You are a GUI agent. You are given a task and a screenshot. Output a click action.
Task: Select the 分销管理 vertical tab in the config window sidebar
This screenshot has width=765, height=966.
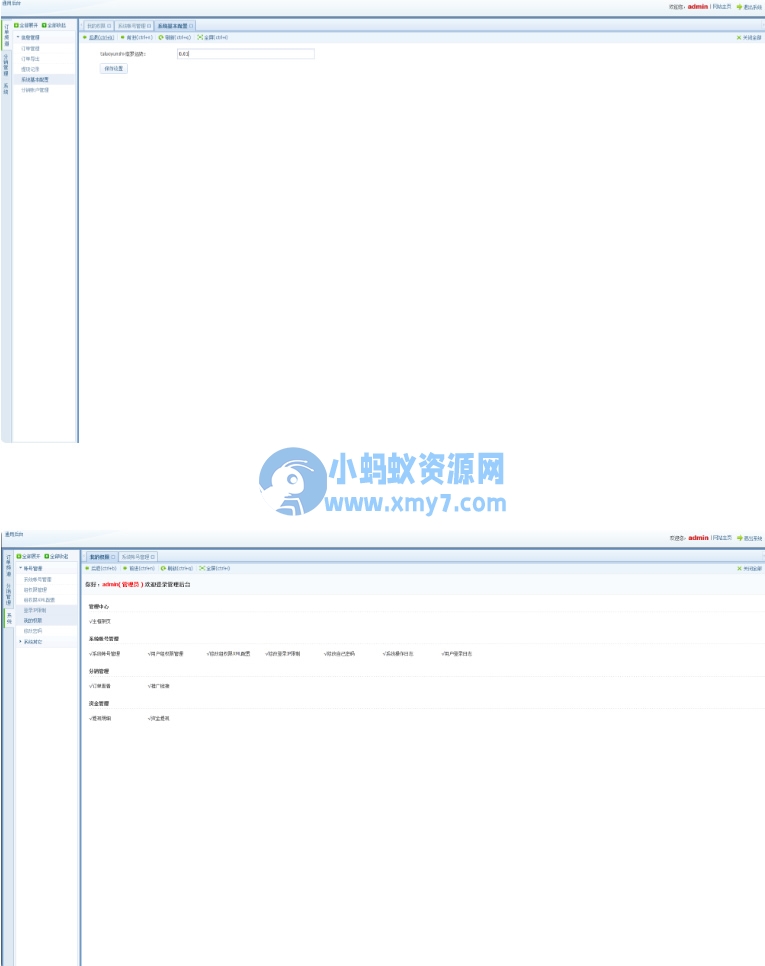click(x=6, y=64)
